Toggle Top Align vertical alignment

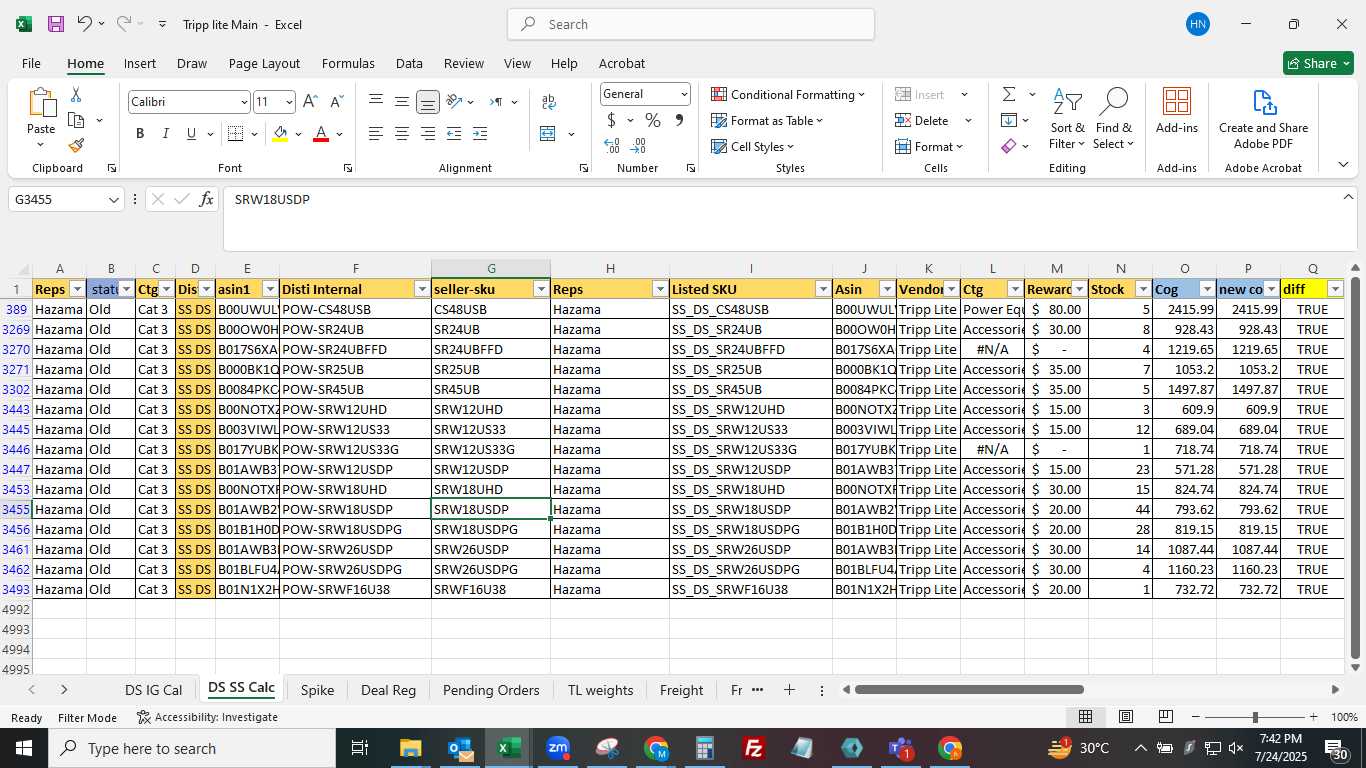pyautogui.click(x=376, y=102)
